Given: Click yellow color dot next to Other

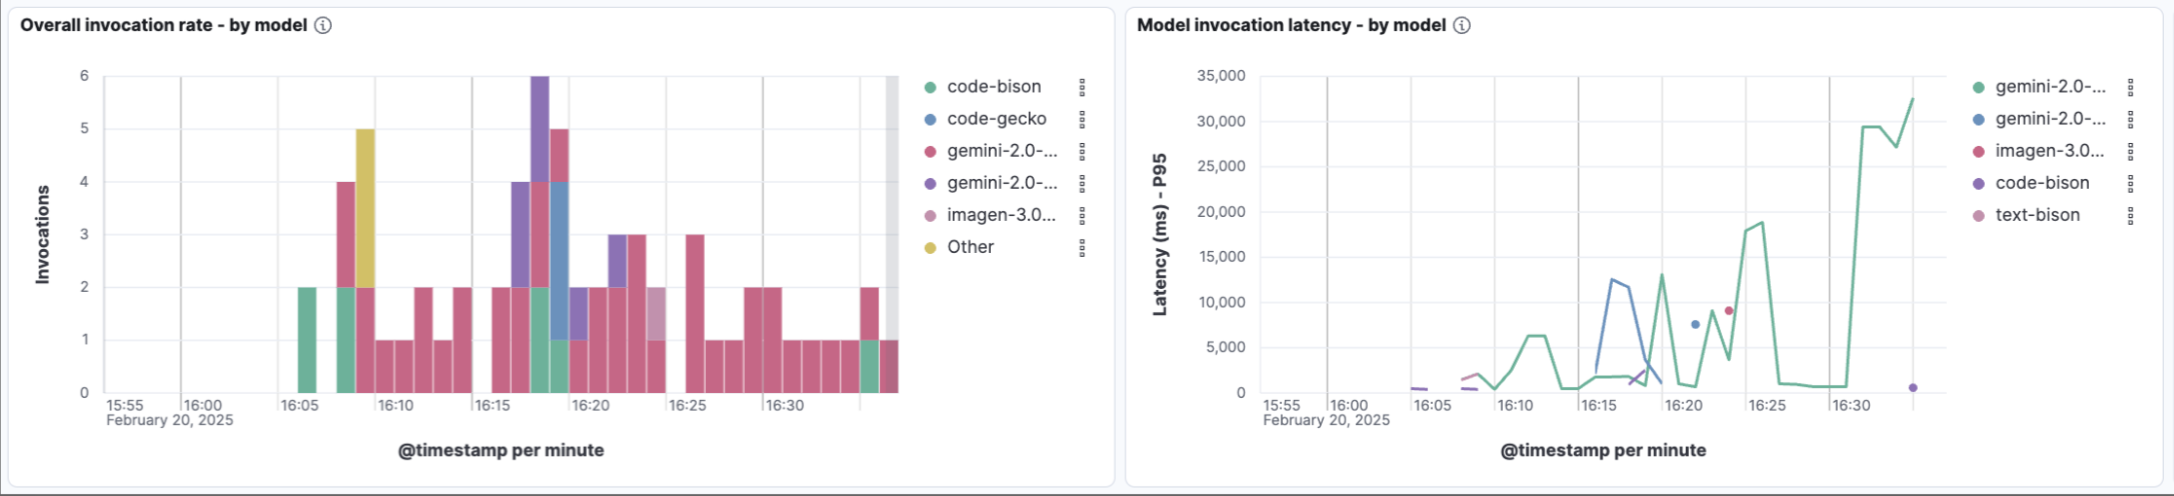Looking at the screenshot, I should click(931, 248).
